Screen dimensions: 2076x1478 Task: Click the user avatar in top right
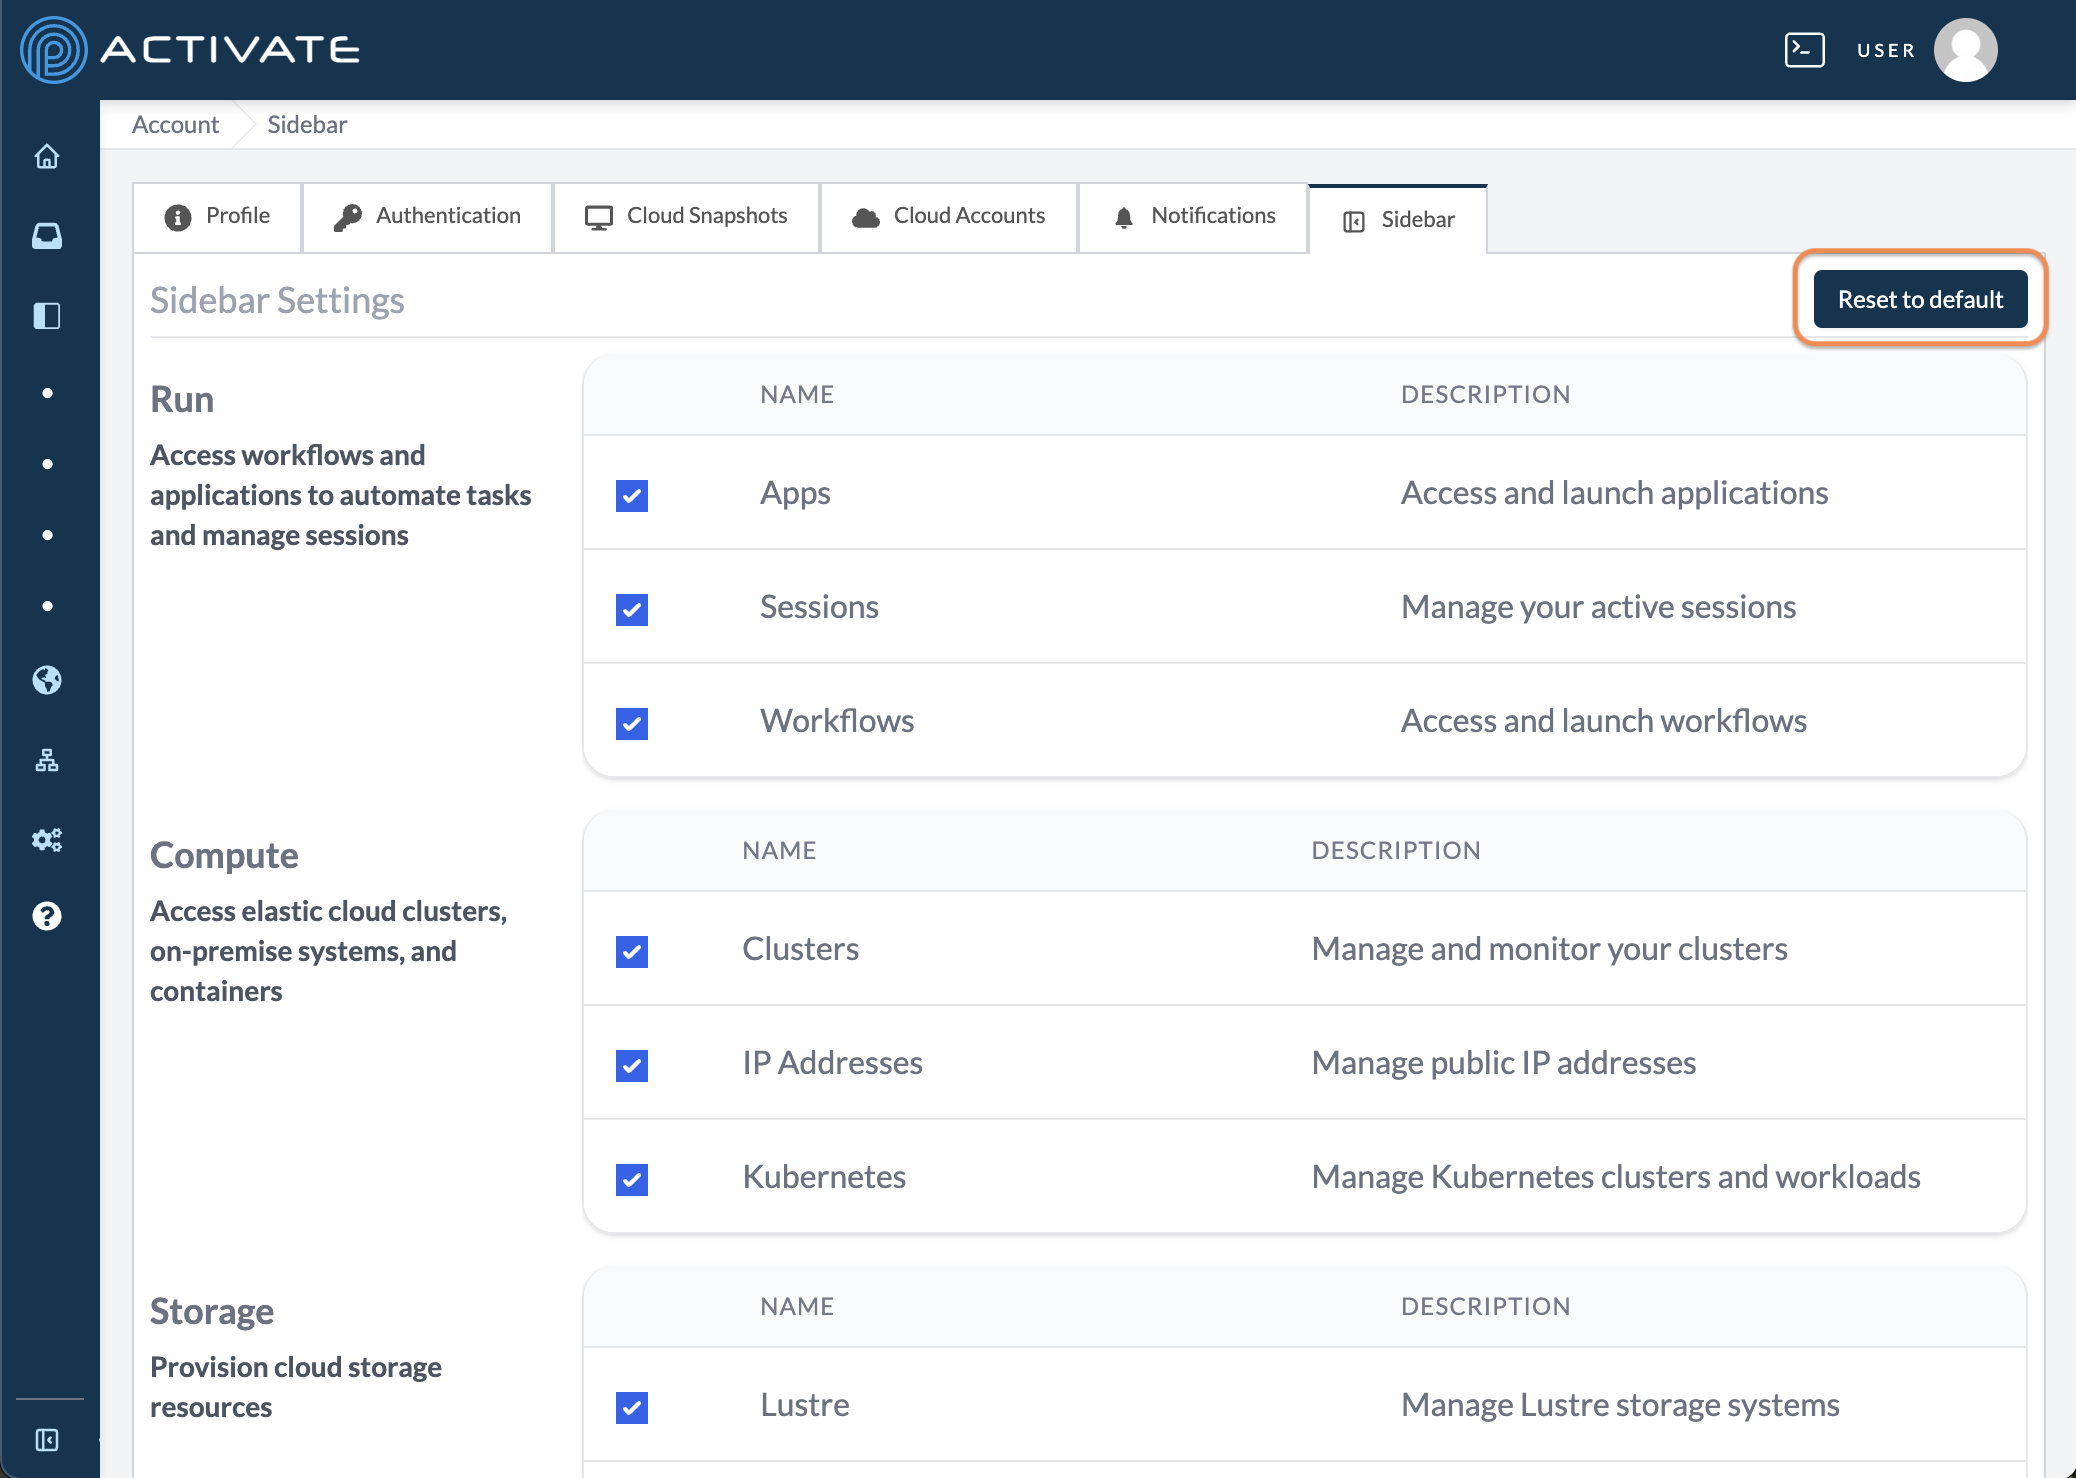(1970, 48)
